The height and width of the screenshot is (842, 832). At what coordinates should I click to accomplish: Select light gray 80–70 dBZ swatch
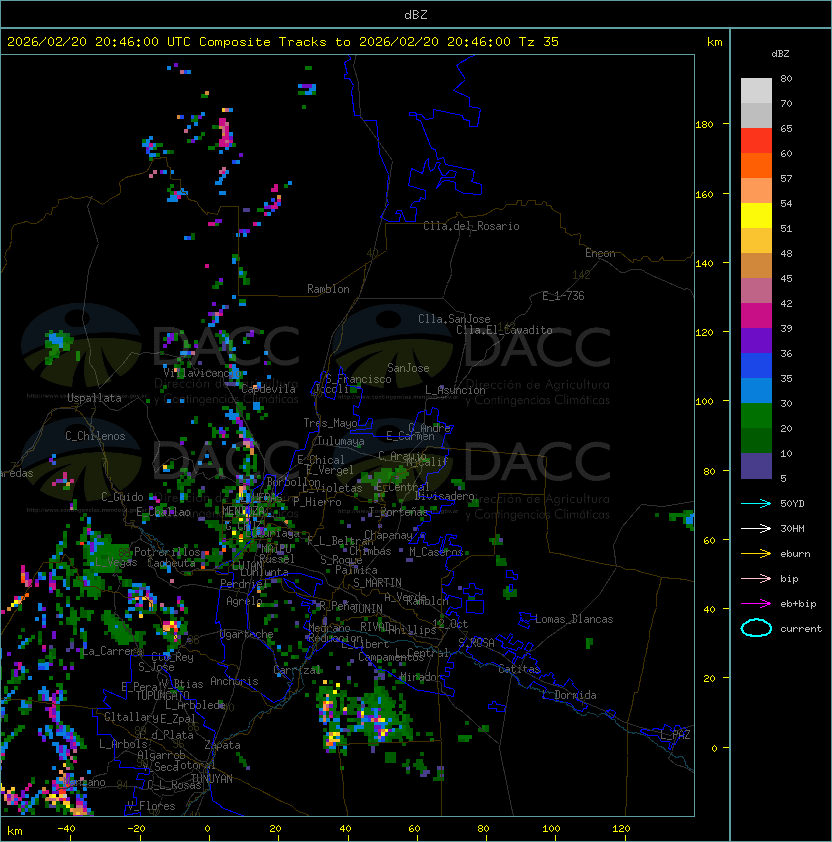tap(756, 90)
